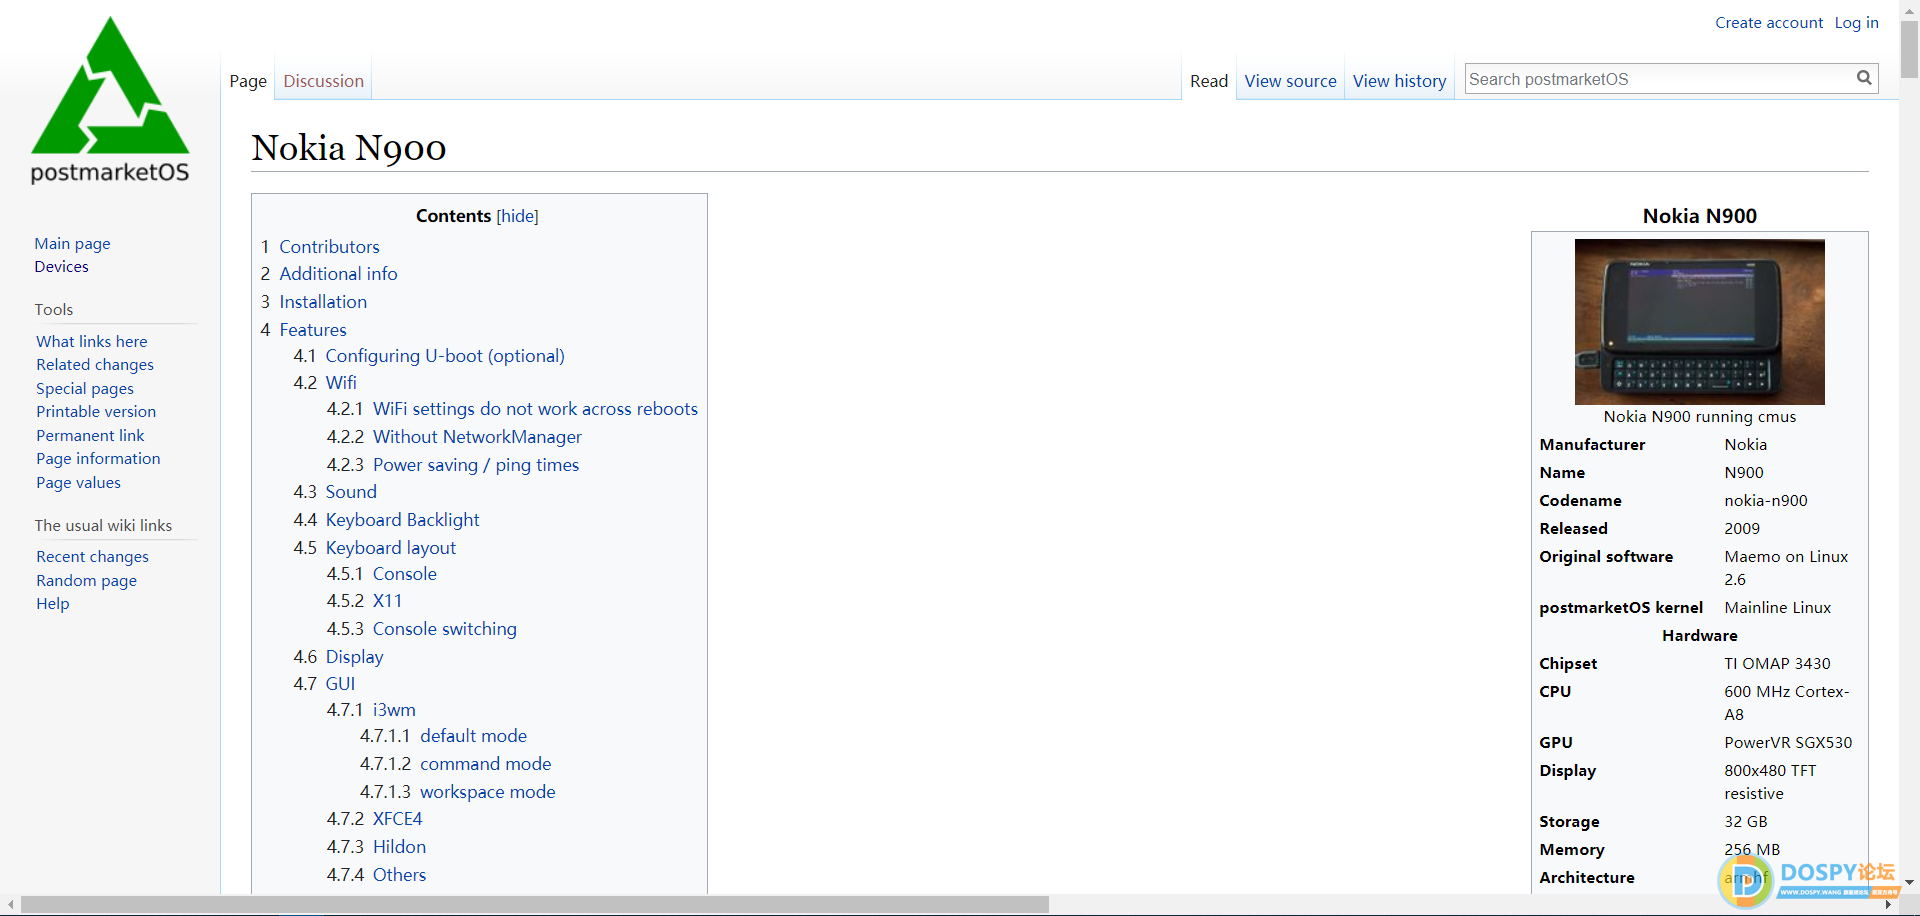This screenshot has width=1920, height=916.
Task: Open the View history tab
Action: click(1399, 81)
